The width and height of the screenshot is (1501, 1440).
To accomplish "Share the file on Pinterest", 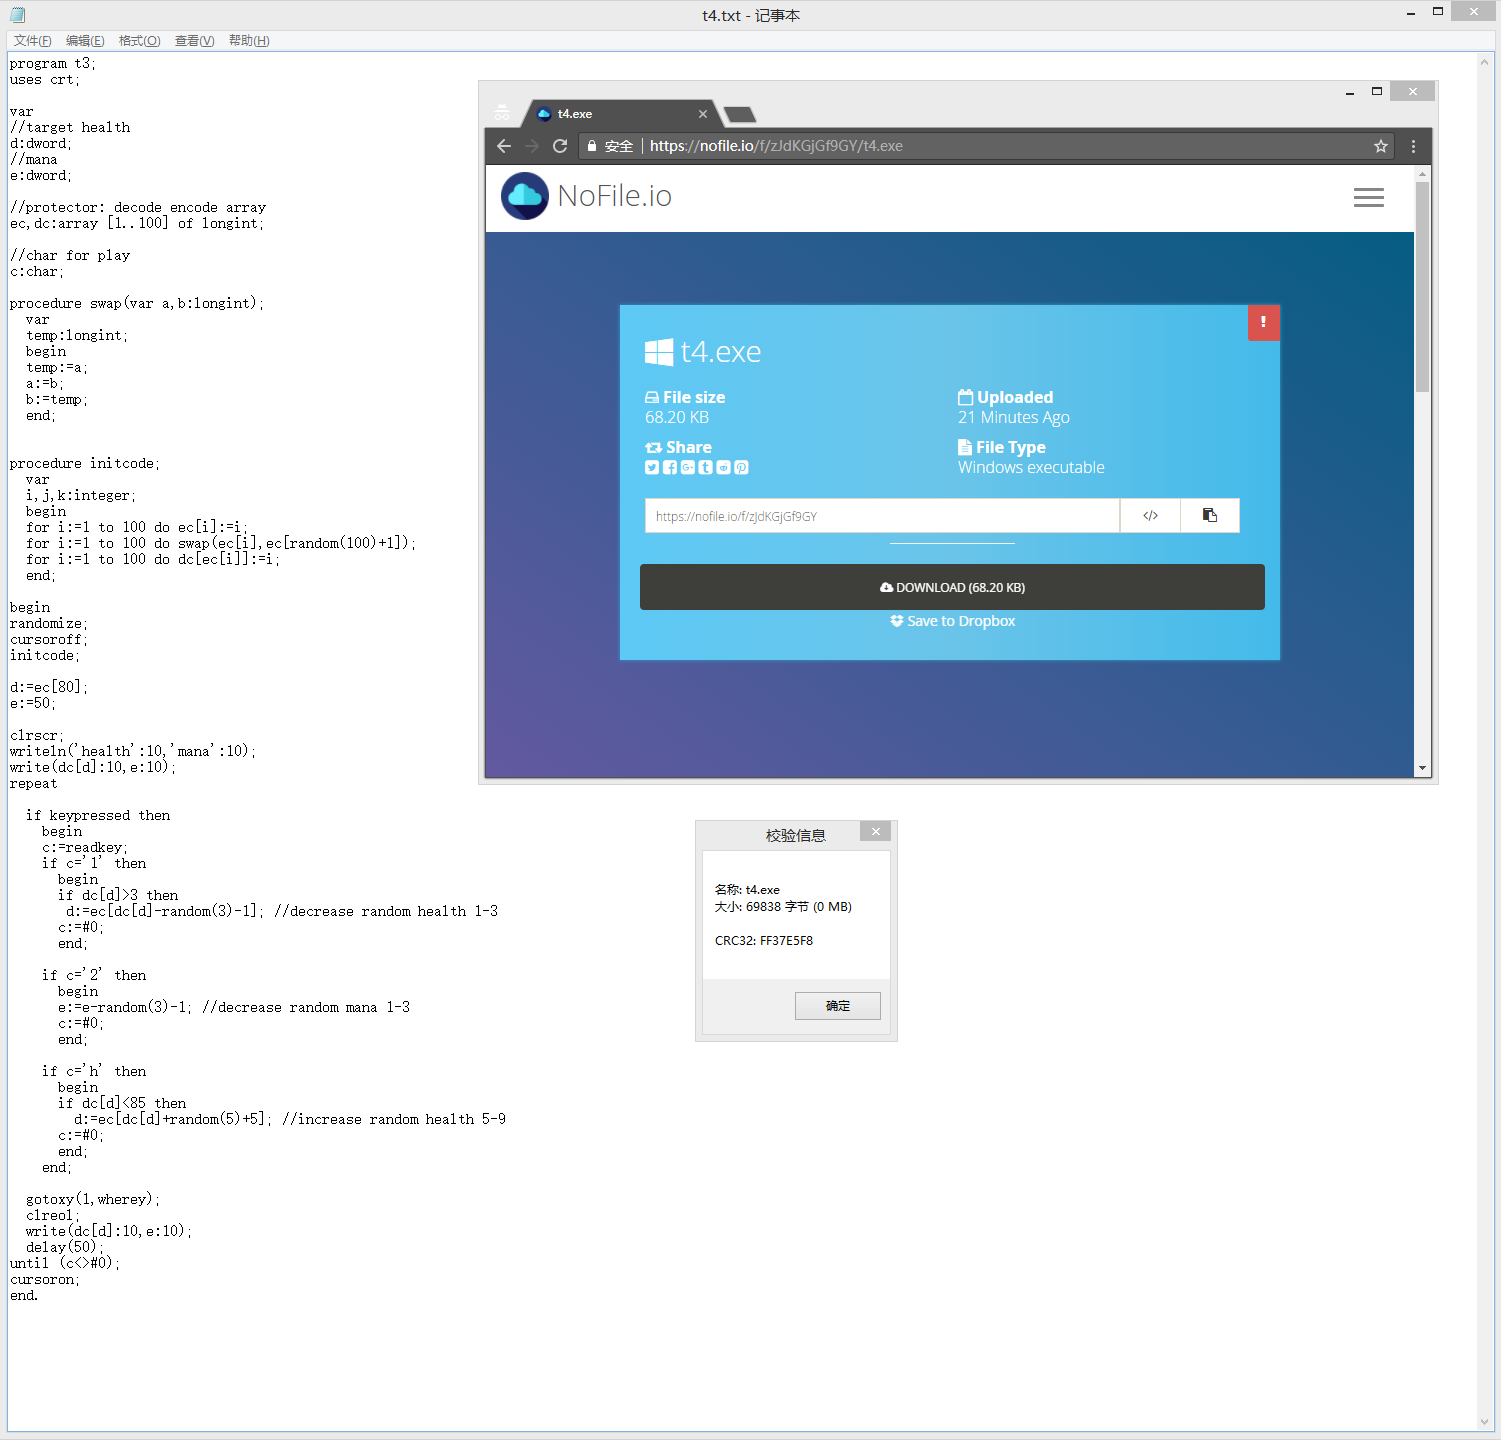I will 741,467.
